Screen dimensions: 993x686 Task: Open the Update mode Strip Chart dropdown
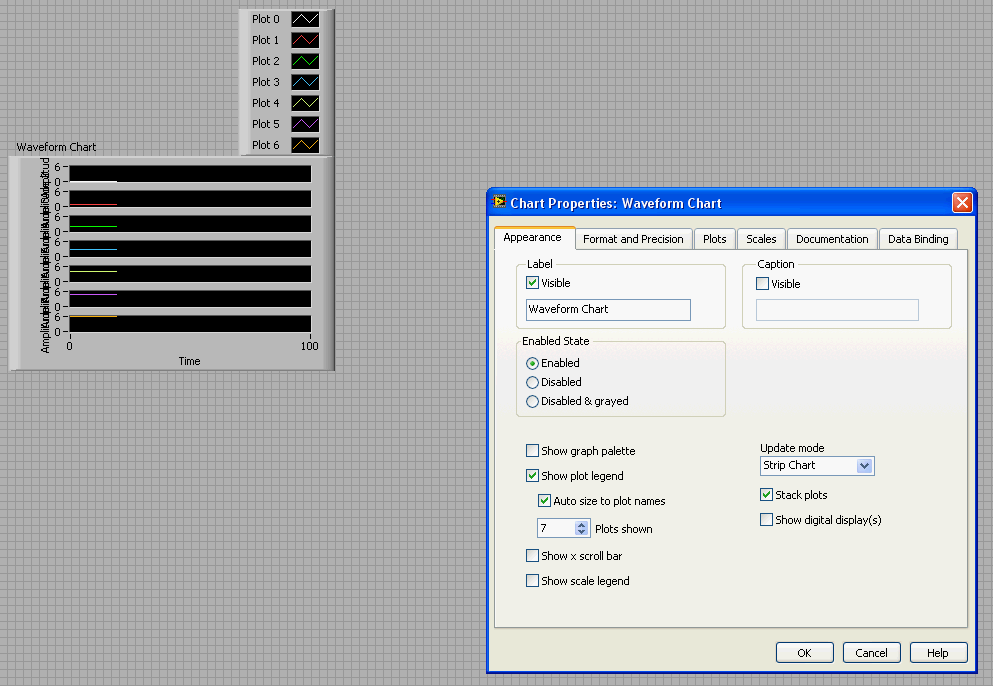pos(865,466)
